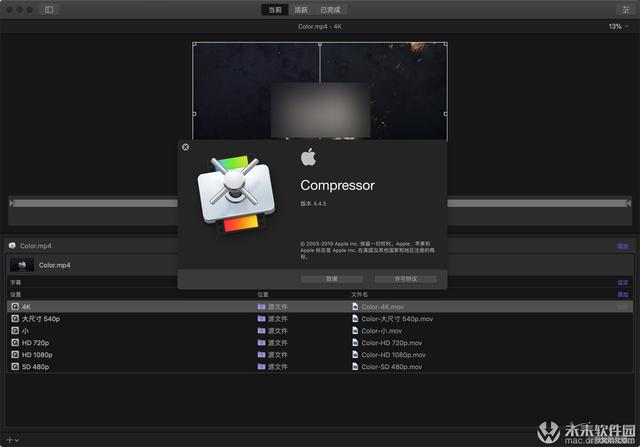
Task: Click the folder icon in 大尺寸 540p row
Action: (262, 318)
